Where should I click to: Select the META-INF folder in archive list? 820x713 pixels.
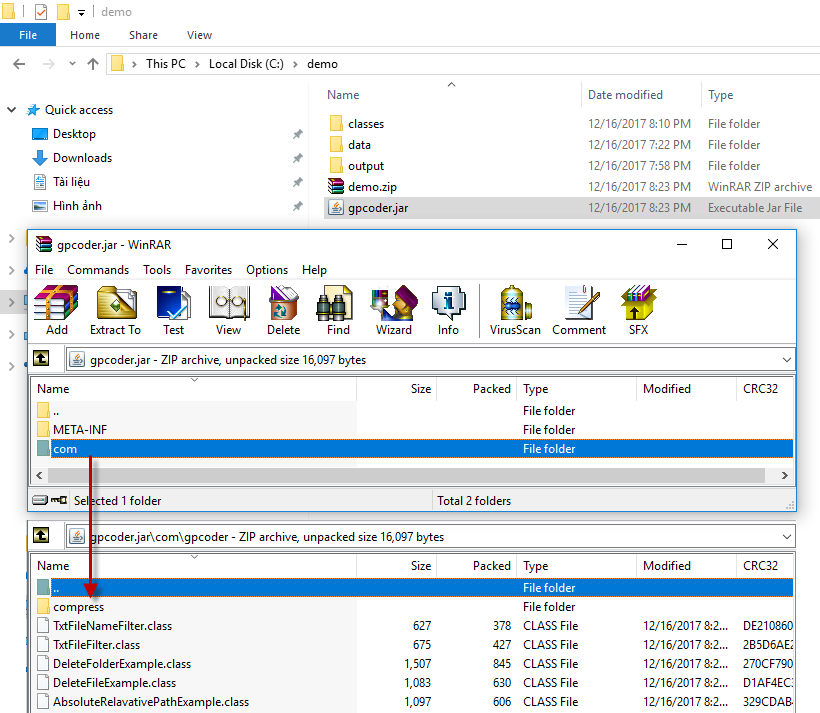point(80,430)
